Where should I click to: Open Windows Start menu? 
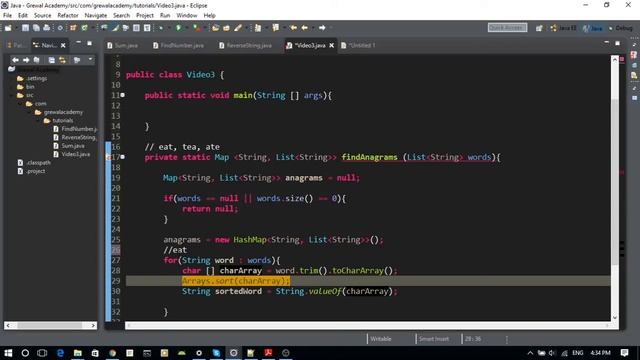pyautogui.click(x=8, y=353)
